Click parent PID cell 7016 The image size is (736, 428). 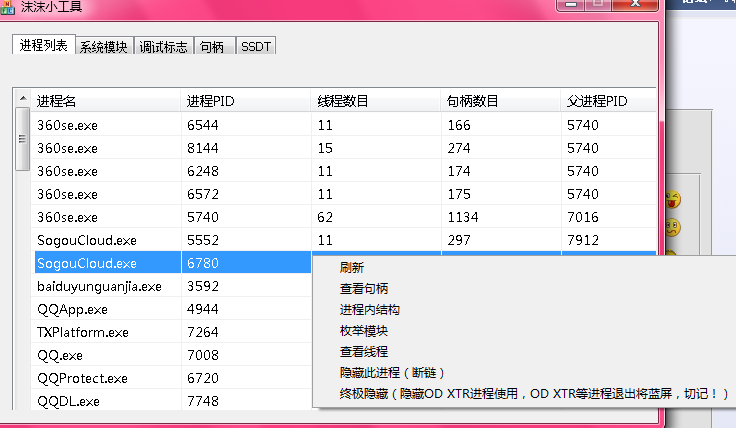tap(583, 217)
